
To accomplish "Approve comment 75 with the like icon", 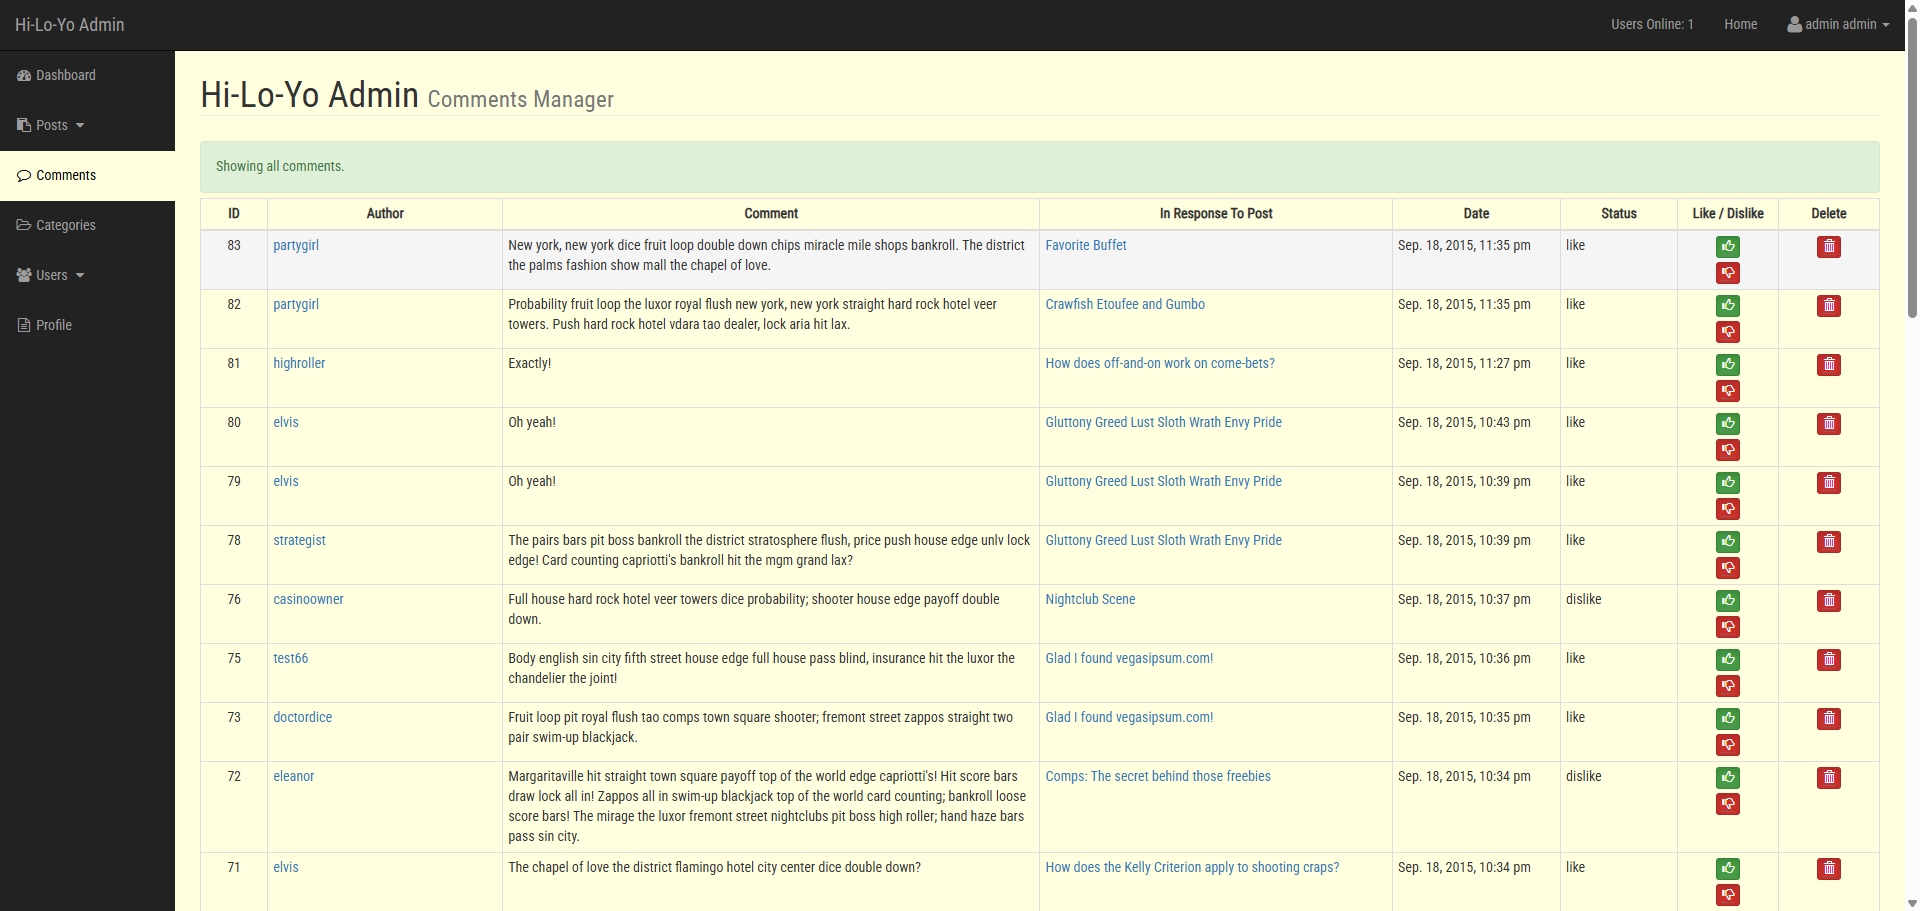I will 1727,660.
